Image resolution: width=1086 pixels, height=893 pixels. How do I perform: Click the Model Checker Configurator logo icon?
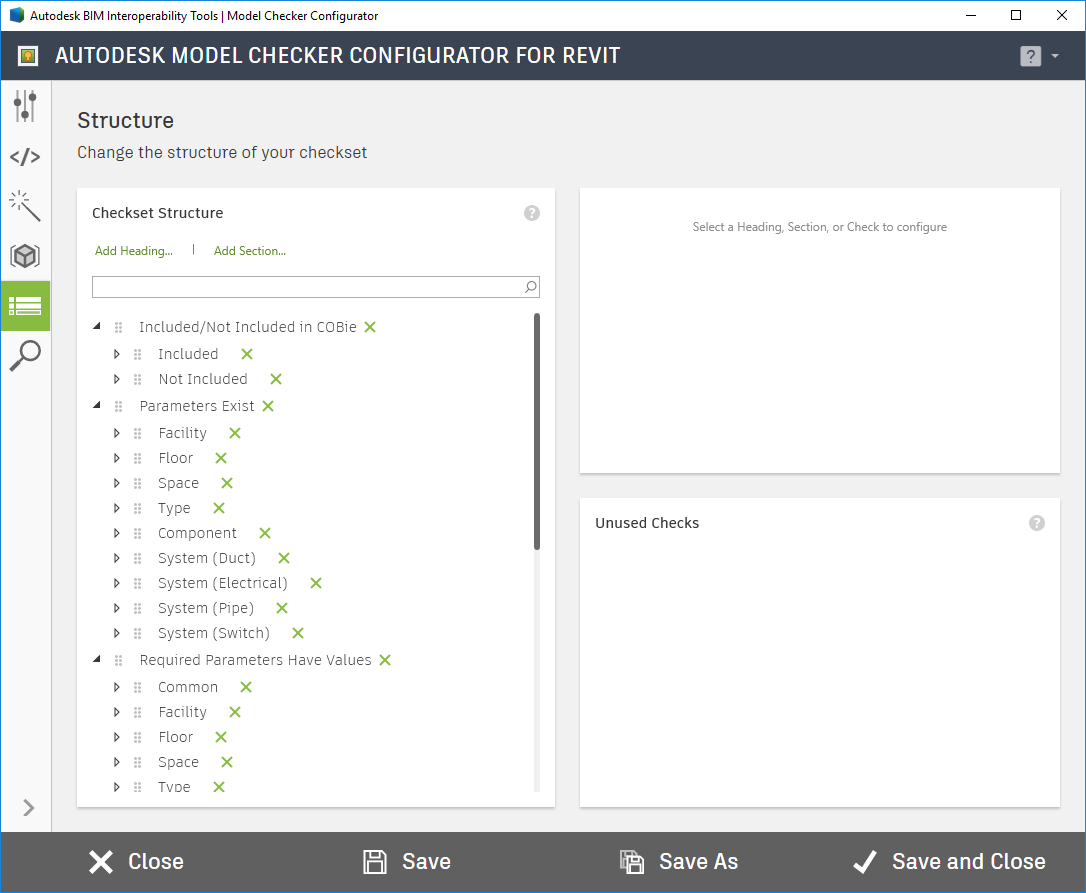(28, 55)
